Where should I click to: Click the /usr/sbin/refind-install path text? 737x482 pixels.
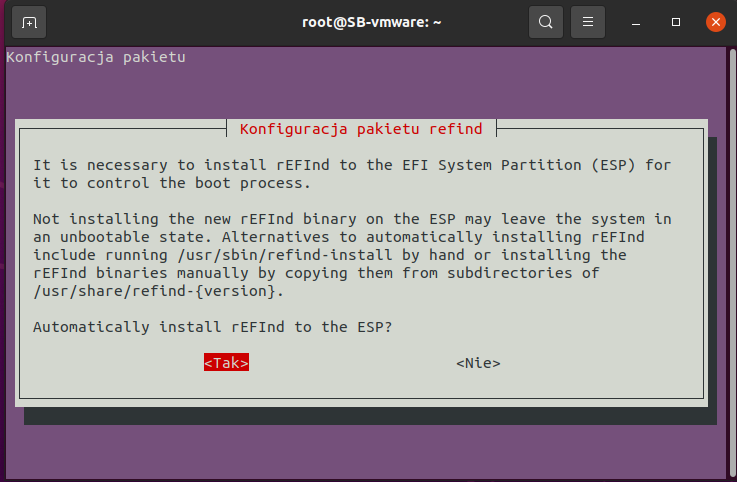tap(210, 256)
